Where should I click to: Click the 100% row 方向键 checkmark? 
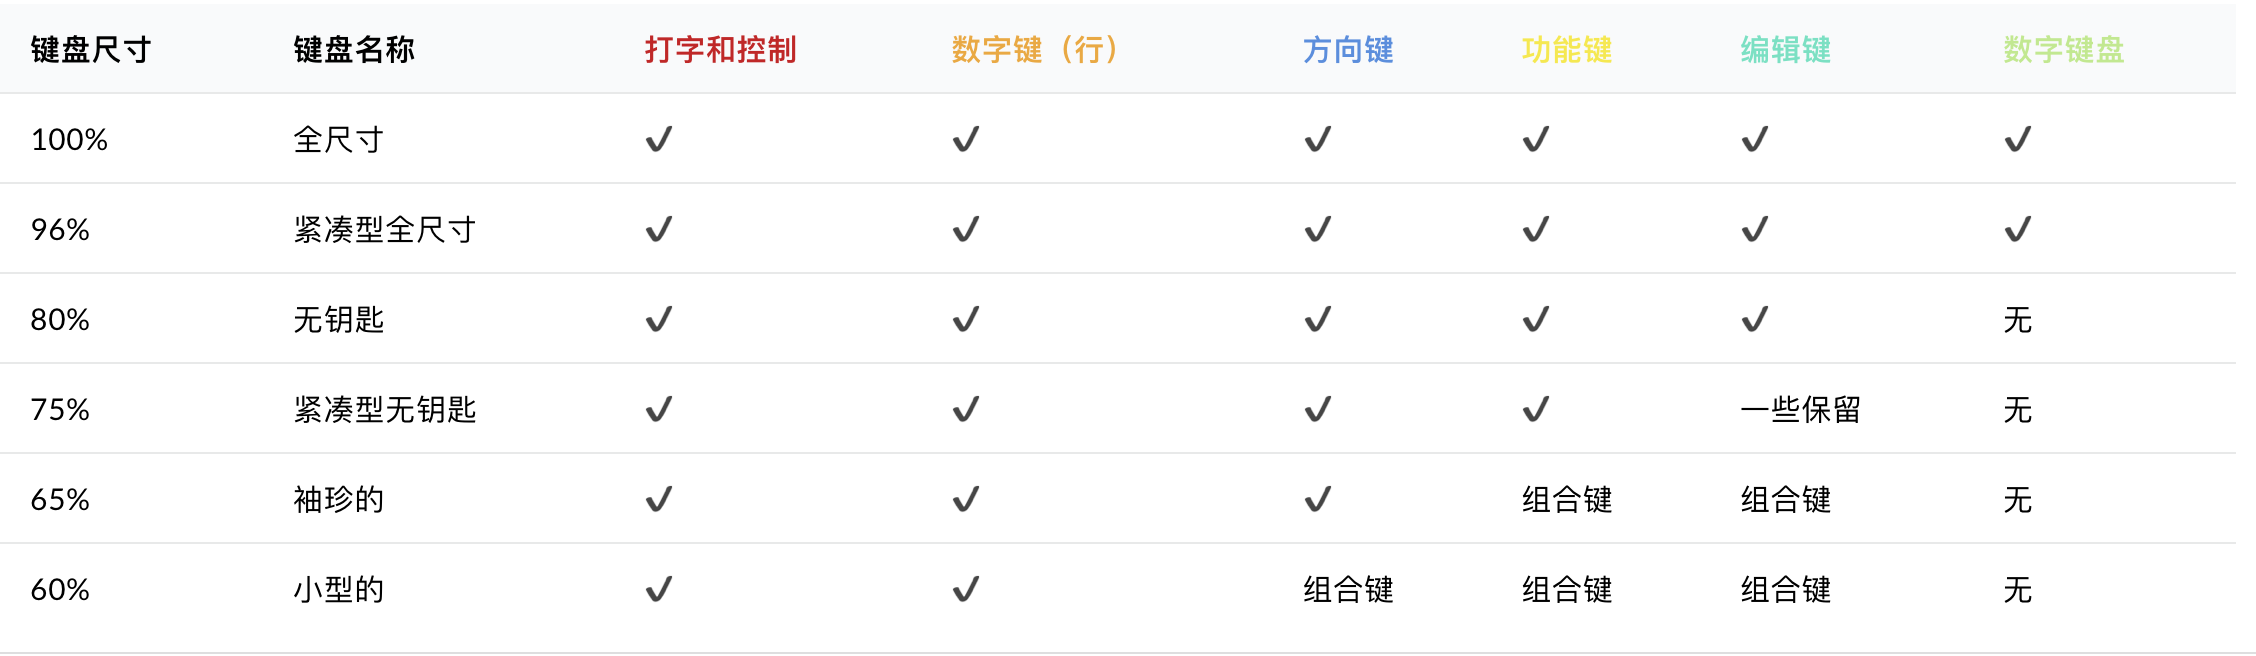pos(1317,139)
